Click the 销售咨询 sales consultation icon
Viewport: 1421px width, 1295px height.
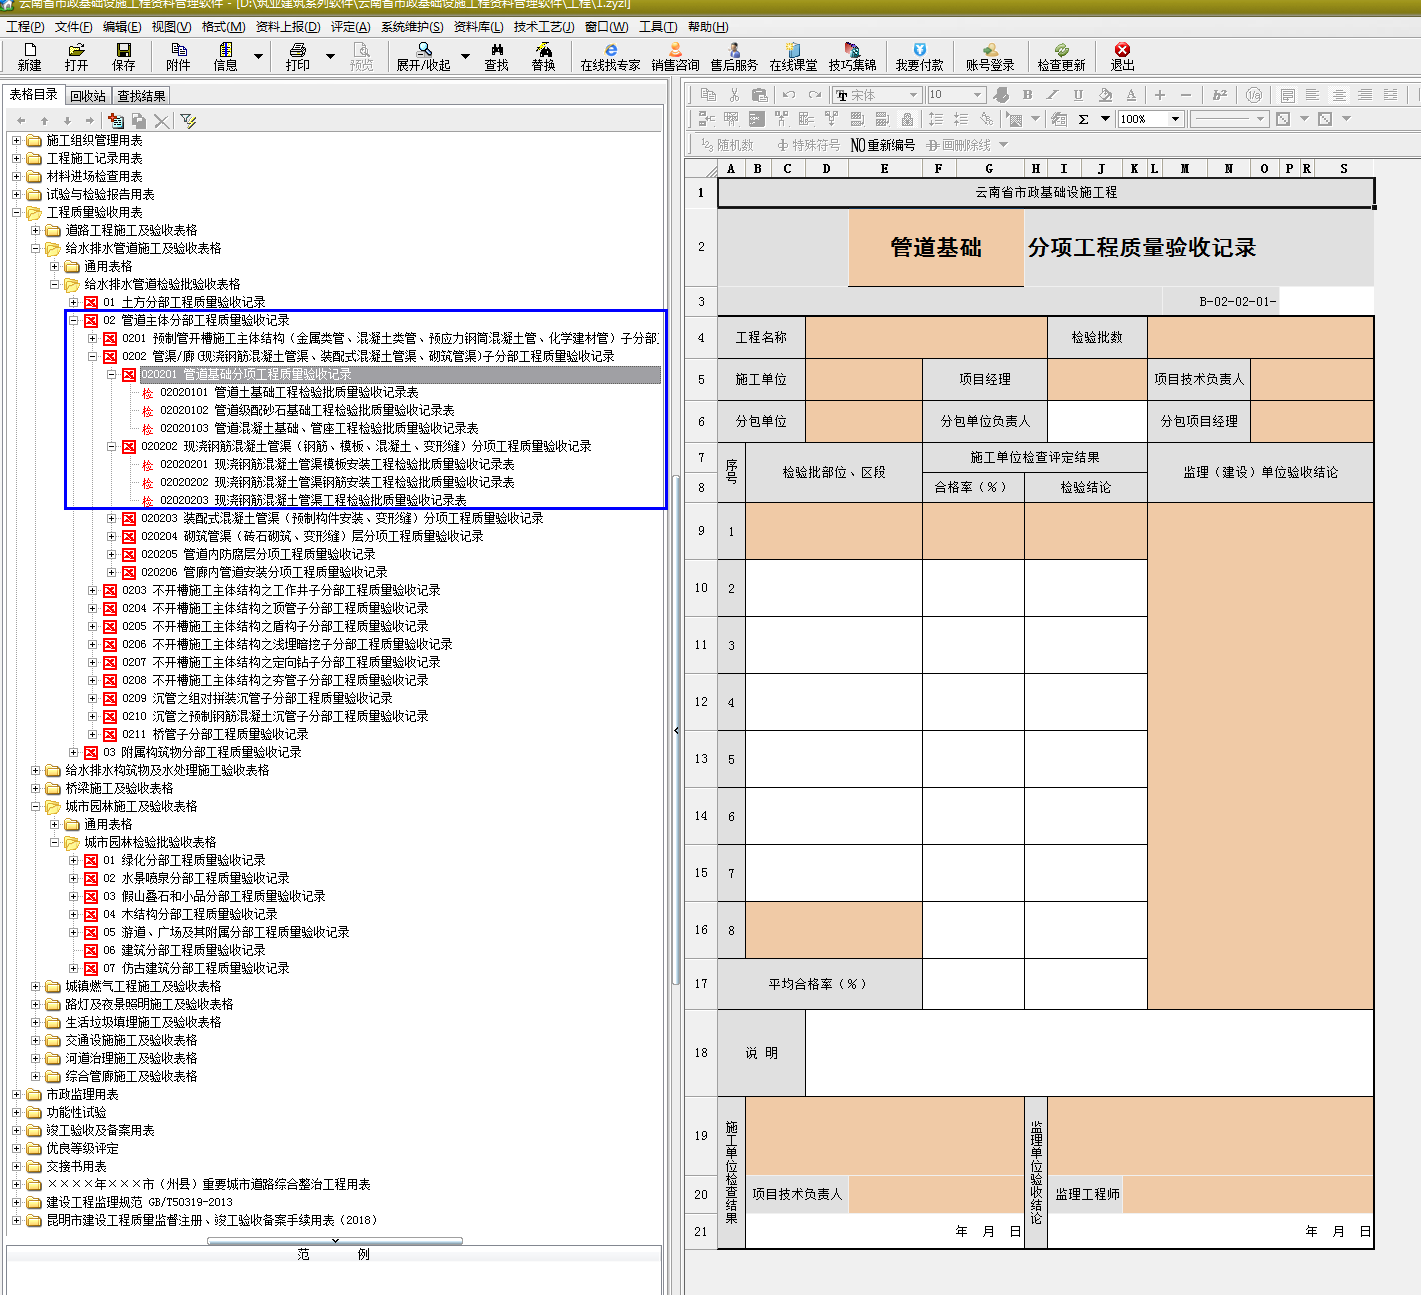(x=676, y=56)
